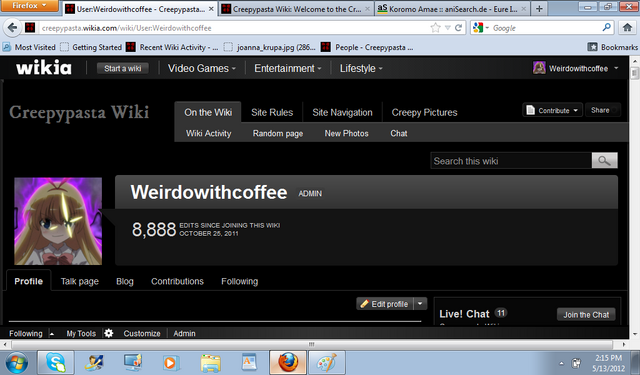The height and width of the screenshot is (375, 640).
Task: Open Recent Wiki Activity bookmark
Action: 172,47
